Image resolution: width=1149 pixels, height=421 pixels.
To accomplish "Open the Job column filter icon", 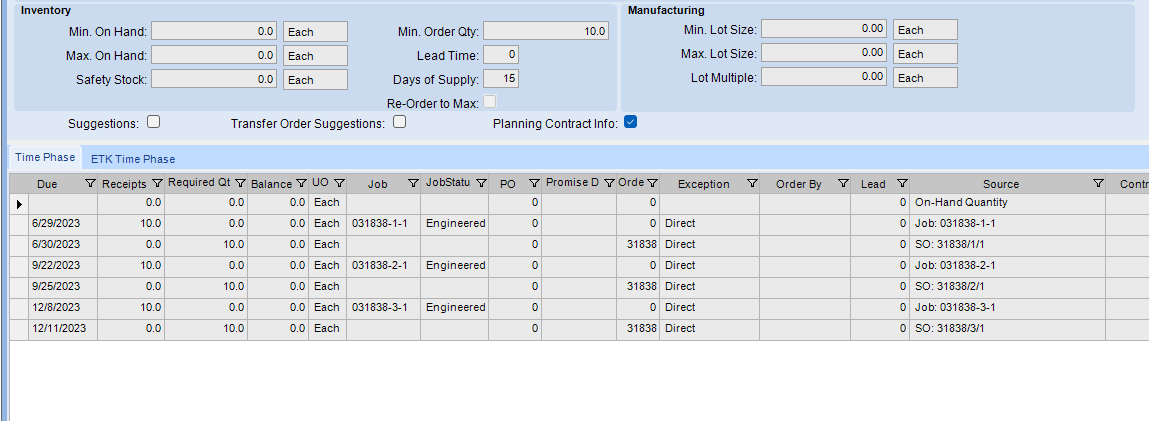I will [413, 183].
